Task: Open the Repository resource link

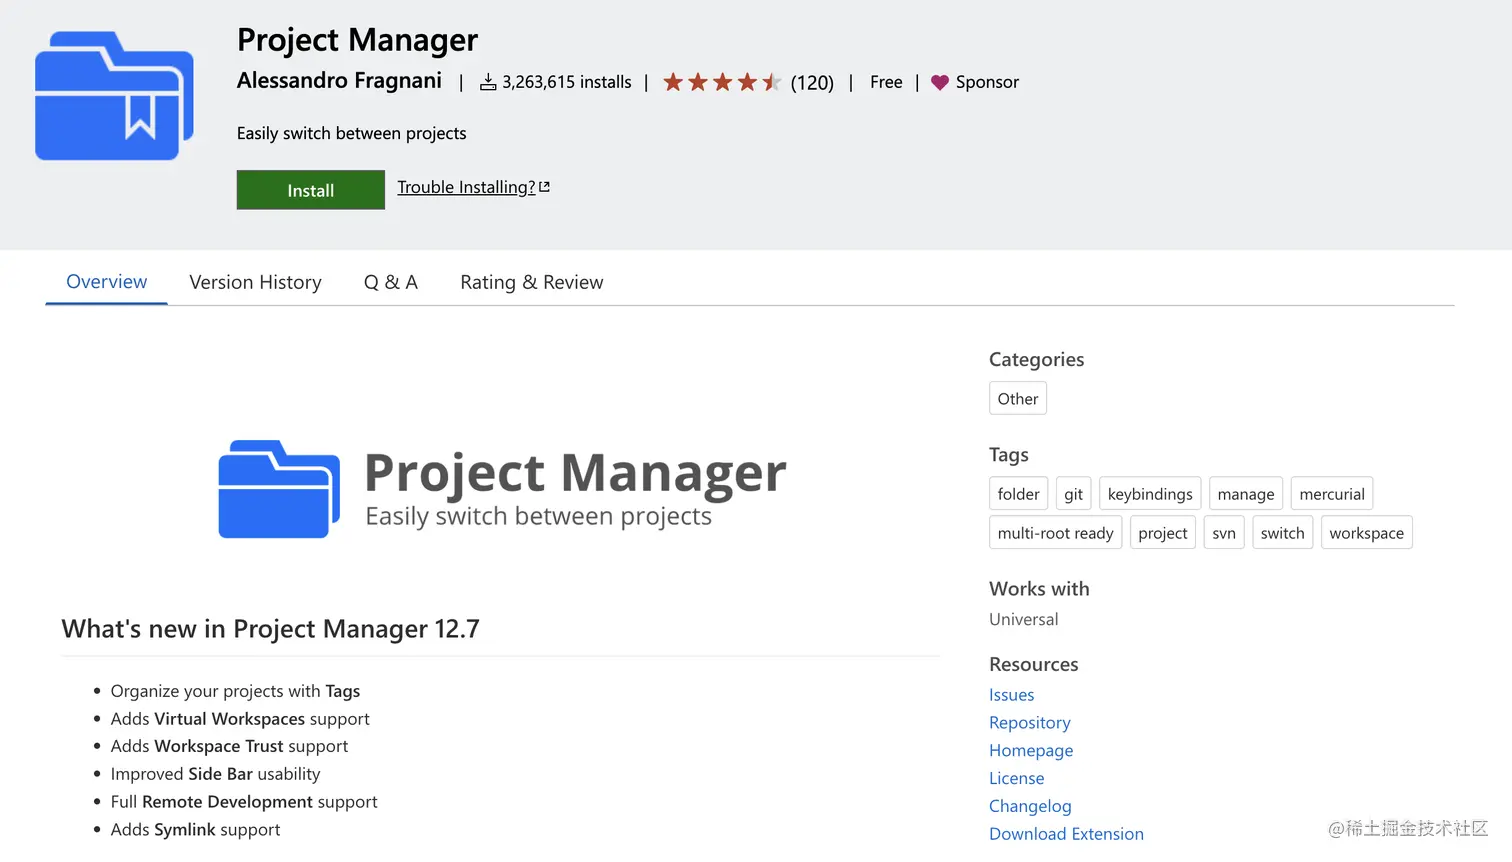Action: [1029, 722]
